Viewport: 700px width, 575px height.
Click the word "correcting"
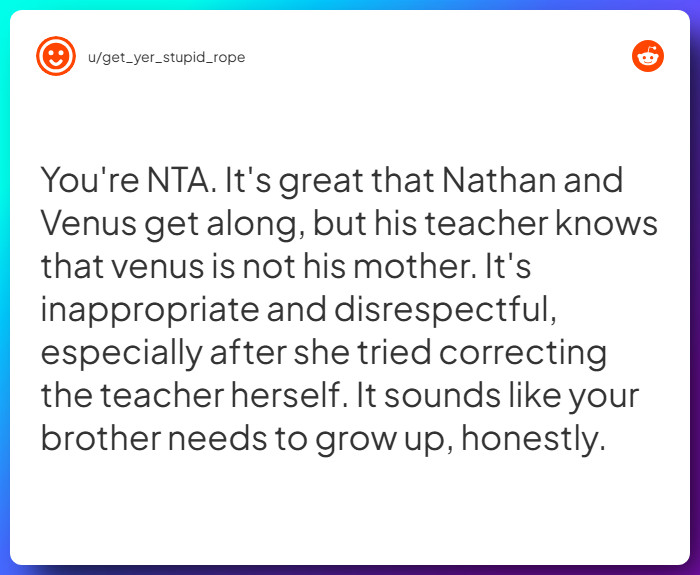pyautogui.click(x=523, y=354)
